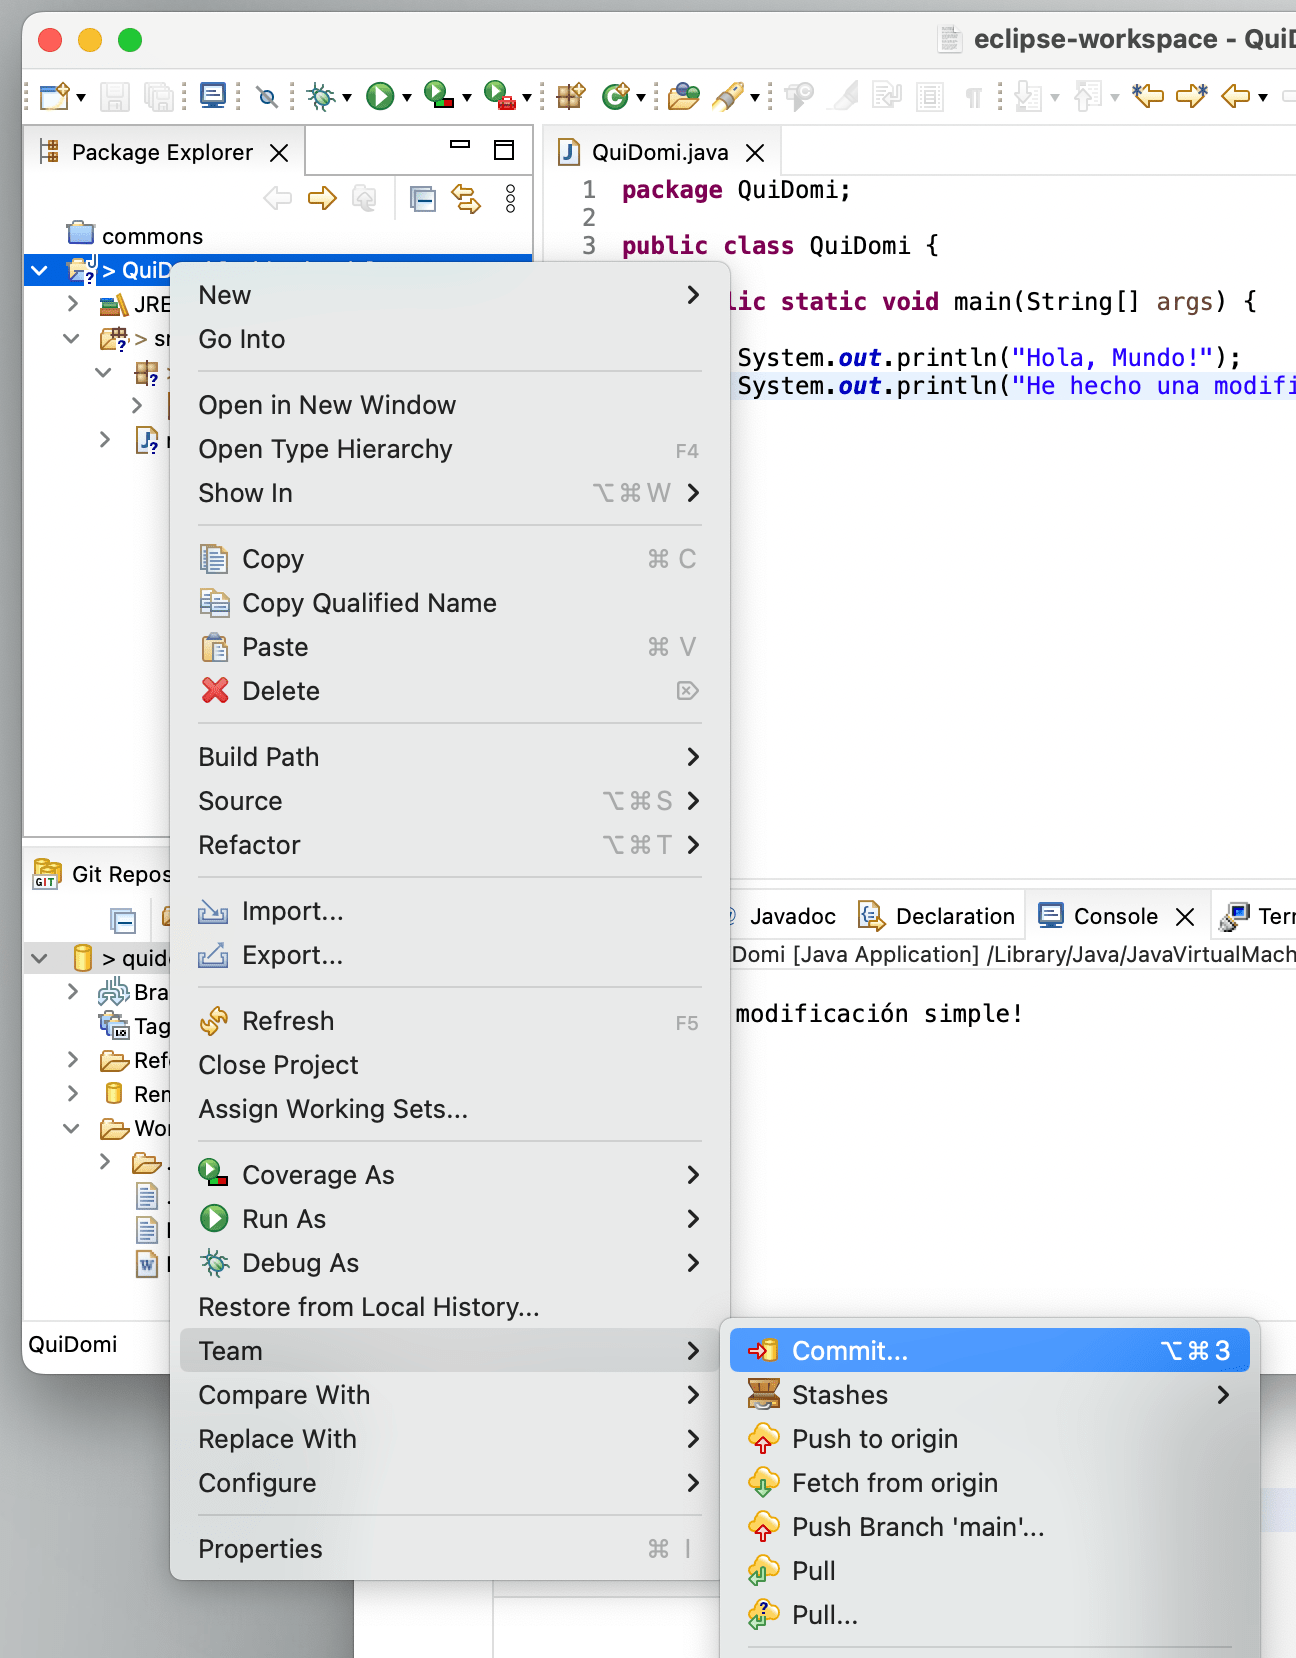Toggle Skip All Breakpoints icon

click(x=267, y=97)
